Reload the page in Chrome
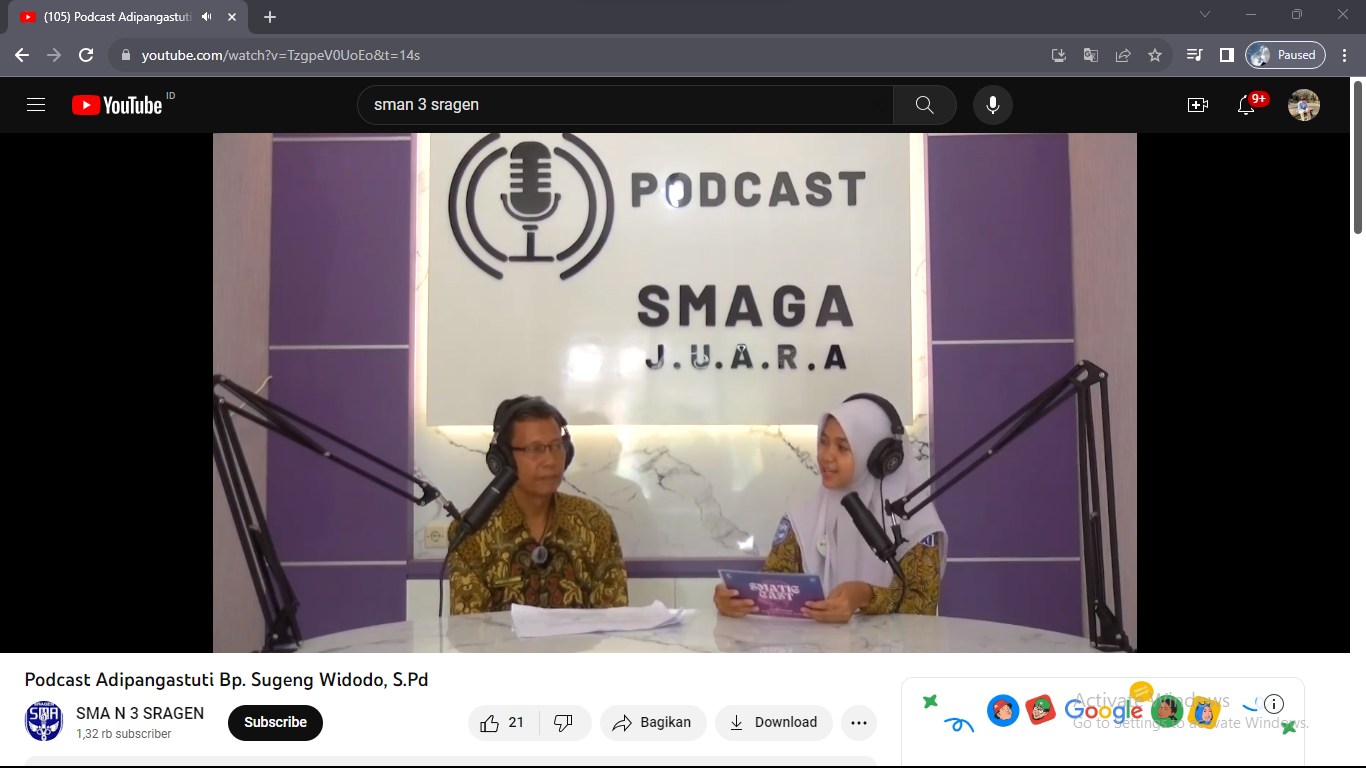 pos(86,55)
